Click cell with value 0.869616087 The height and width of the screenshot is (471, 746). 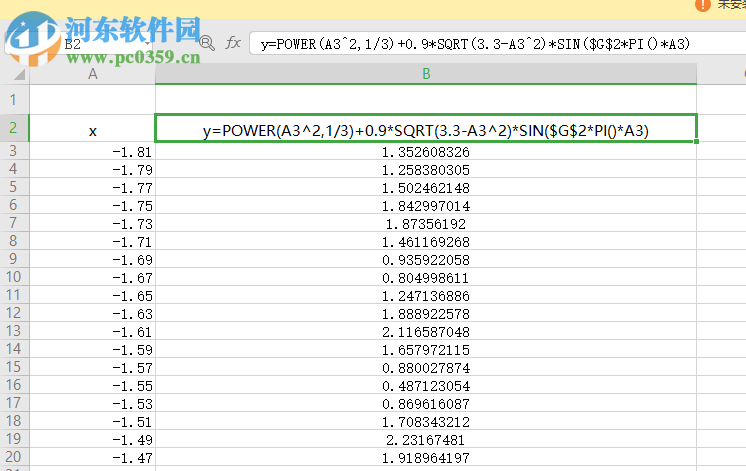coord(426,403)
